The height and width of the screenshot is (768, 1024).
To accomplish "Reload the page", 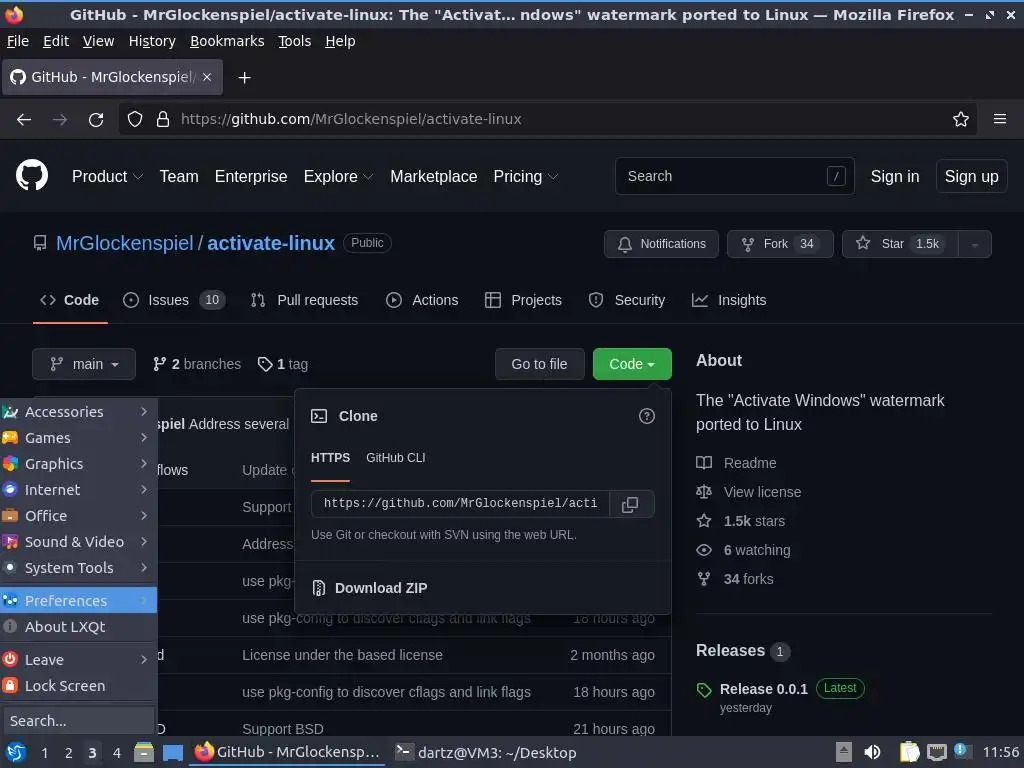I will pyautogui.click(x=96, y=120).
